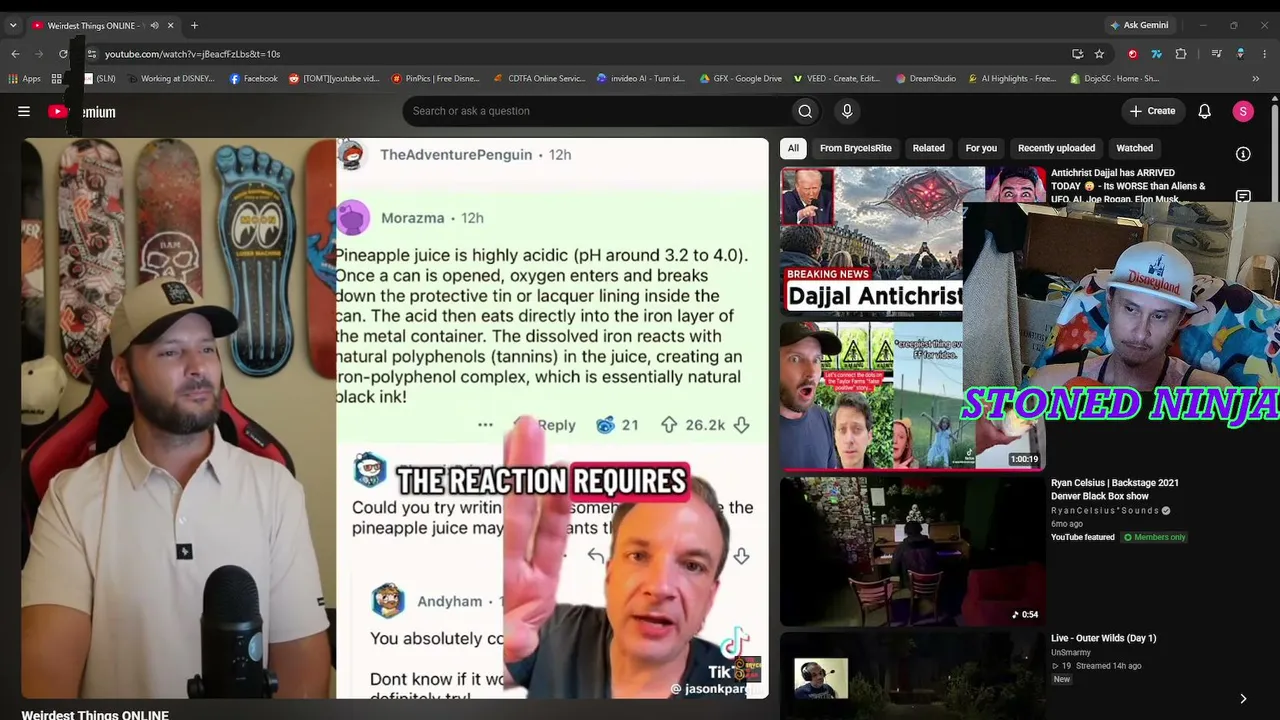Viewport: 1280px width, 720px height.
Task: Open the AI Highlights bookmark
Action: coord(1012,78)
